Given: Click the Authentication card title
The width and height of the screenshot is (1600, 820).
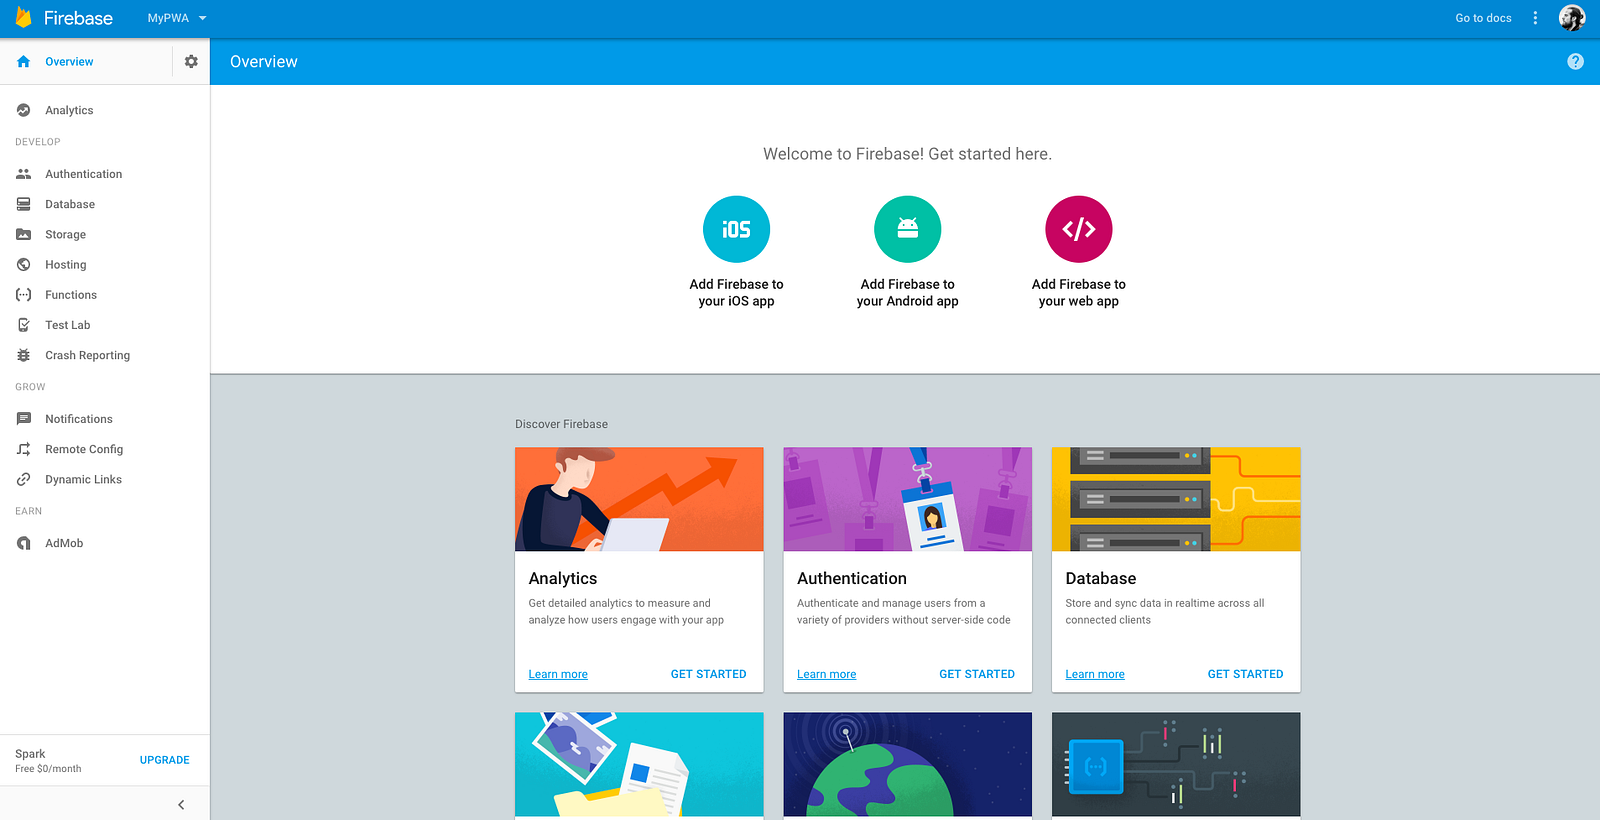Looking at the screenshot, I should point(852,578).
